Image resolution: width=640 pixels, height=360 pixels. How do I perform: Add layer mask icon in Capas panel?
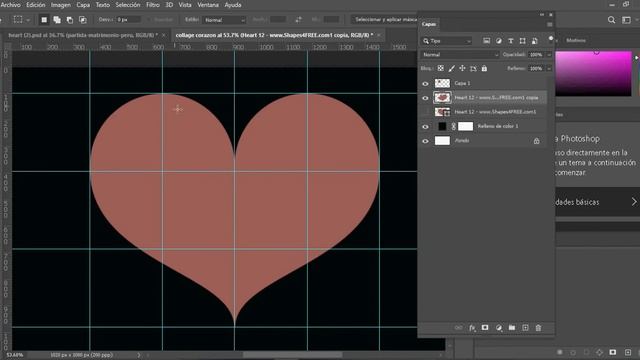[485, 328]
